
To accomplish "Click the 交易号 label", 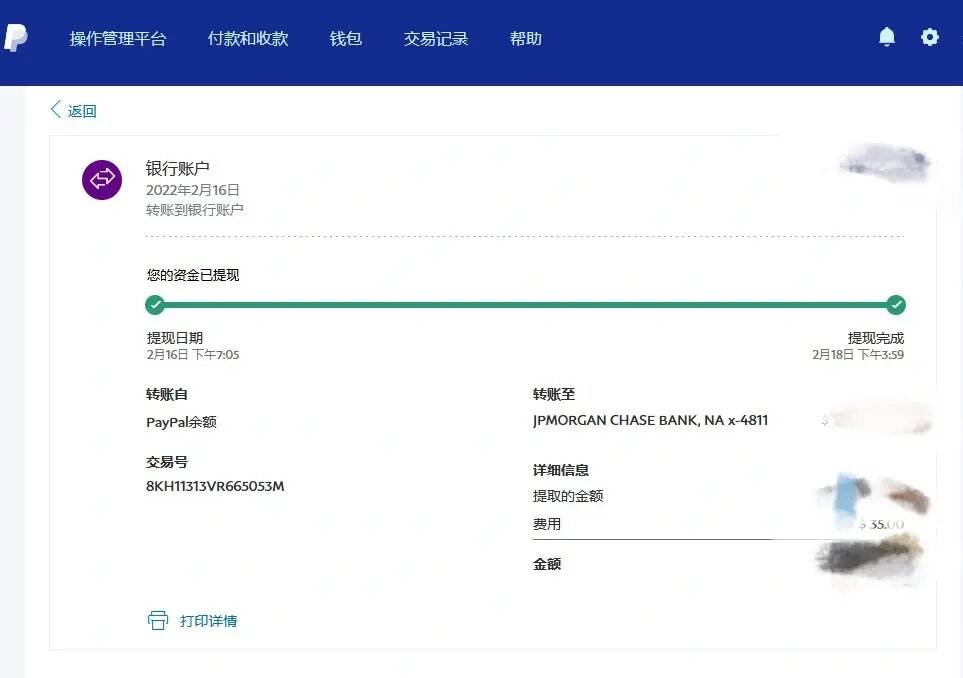I will coord(166,462).
